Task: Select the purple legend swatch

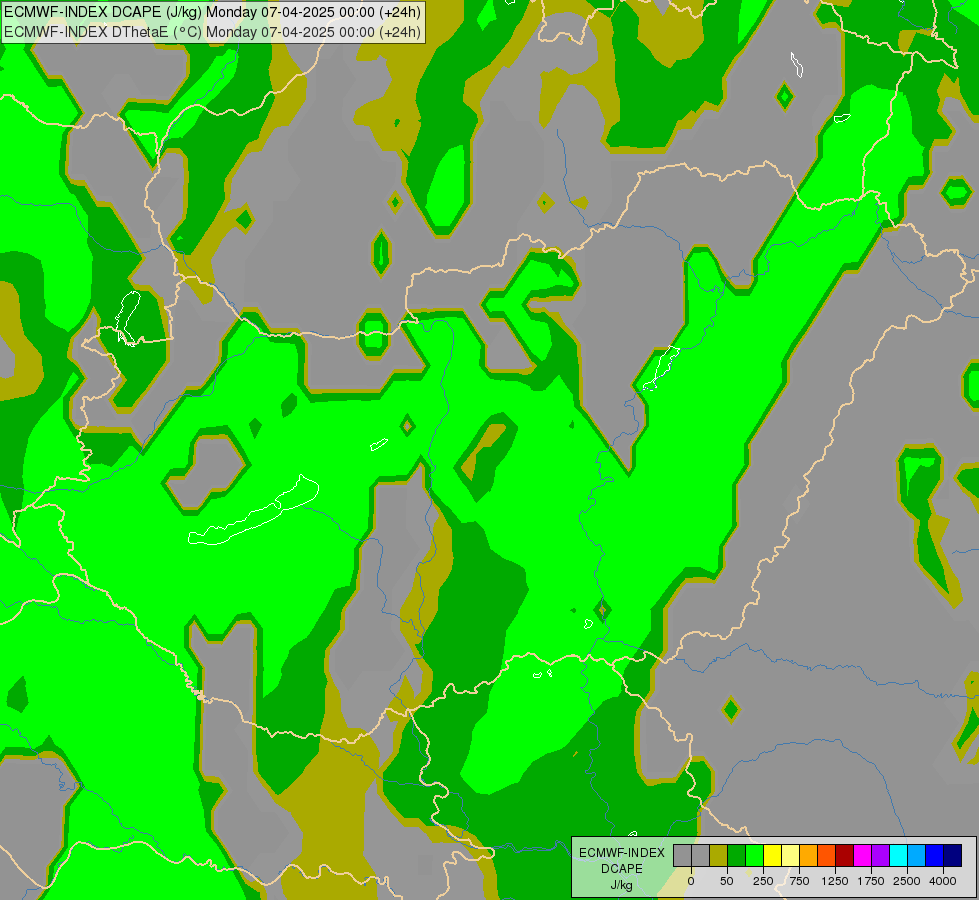Action: 881,855
